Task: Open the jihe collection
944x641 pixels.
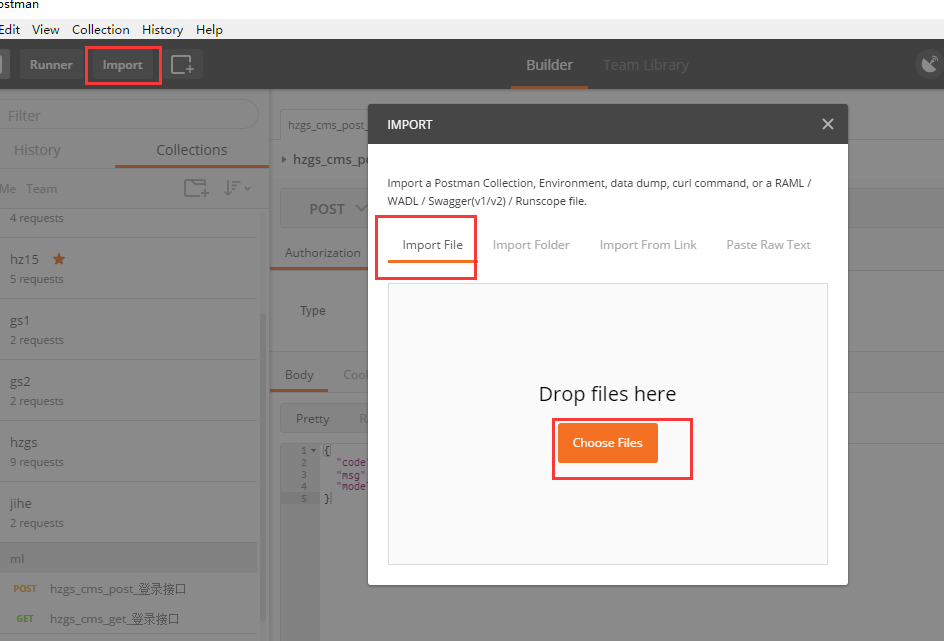Action: pos(129,512)
